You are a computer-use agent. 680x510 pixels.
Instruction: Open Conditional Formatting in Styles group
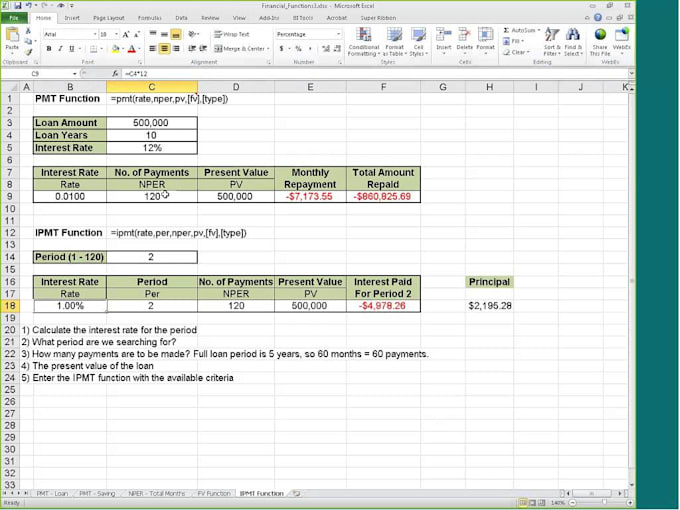[363, 42]
